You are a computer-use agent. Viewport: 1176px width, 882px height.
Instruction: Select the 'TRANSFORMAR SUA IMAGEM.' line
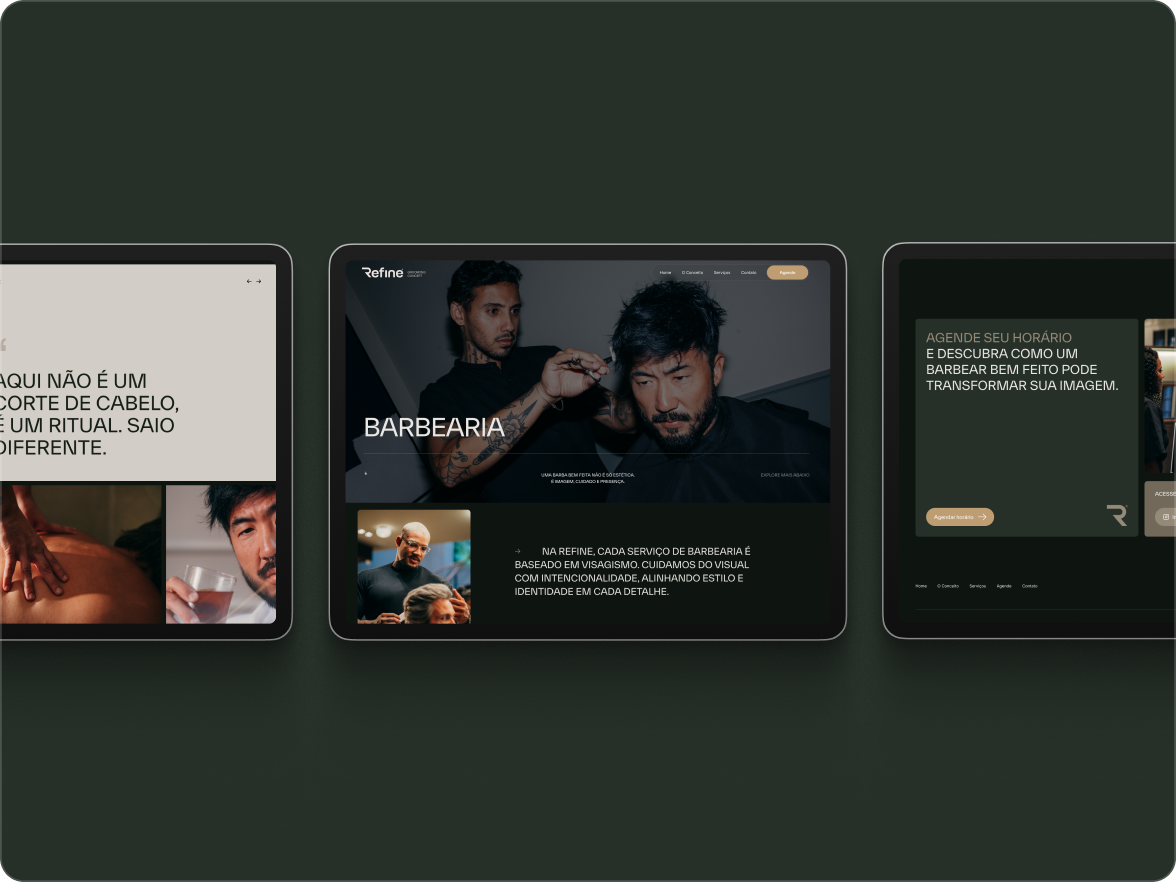1022,386
